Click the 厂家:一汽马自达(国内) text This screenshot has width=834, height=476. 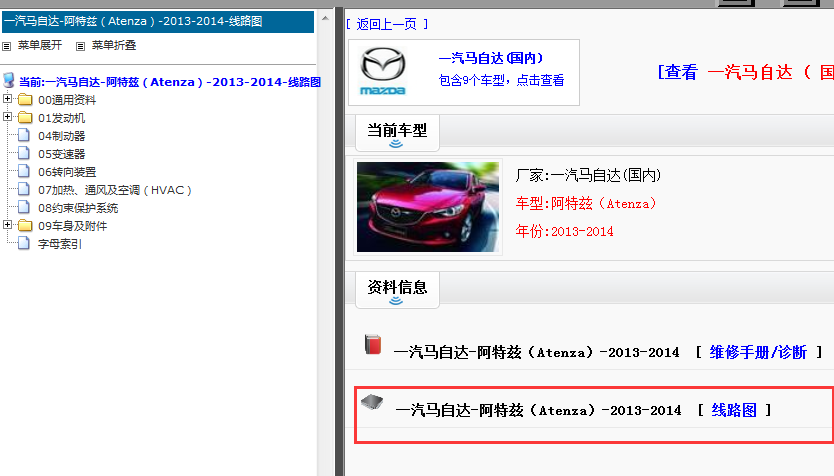click(588, 175)
